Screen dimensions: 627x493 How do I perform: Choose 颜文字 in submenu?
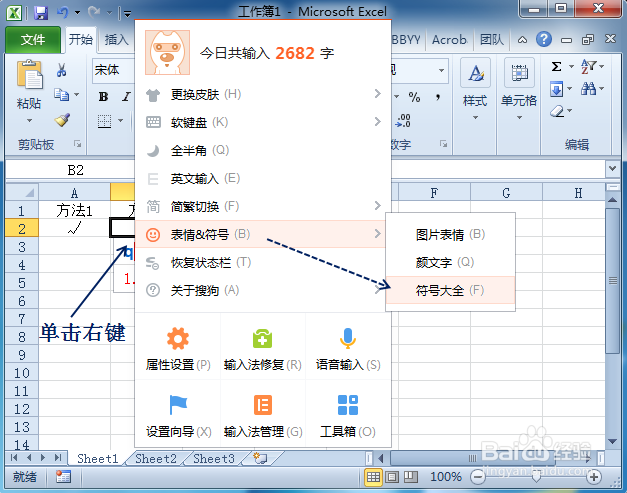coord(450,262)
